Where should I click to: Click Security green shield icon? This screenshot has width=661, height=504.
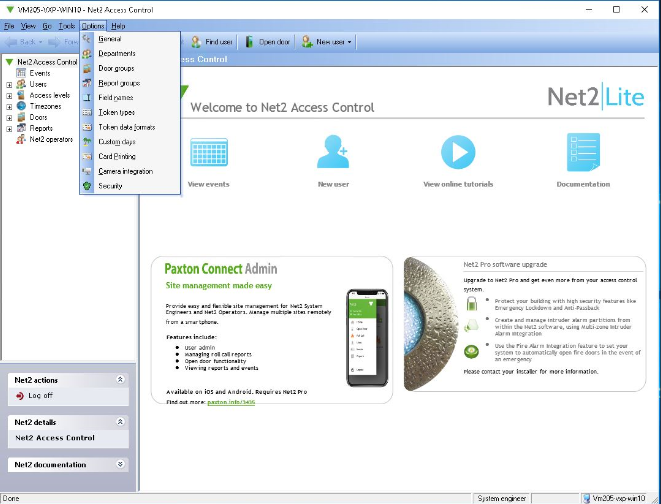tap(87, 186)
